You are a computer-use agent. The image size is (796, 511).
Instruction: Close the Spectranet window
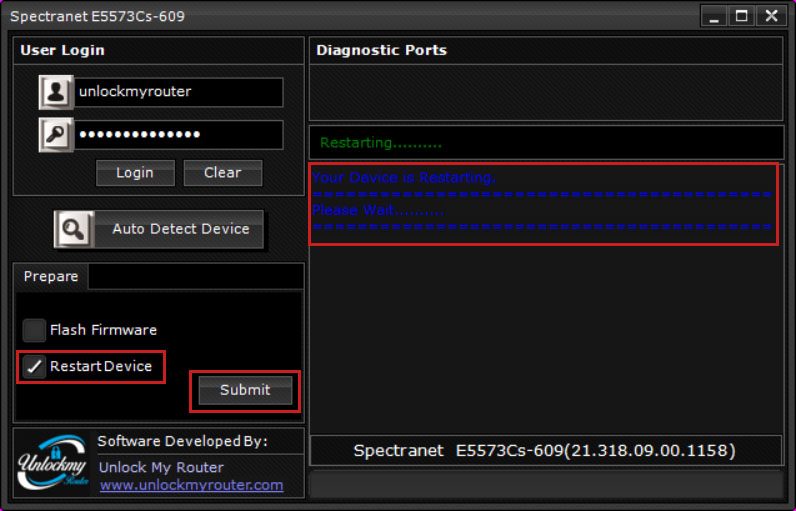point(771,16)
